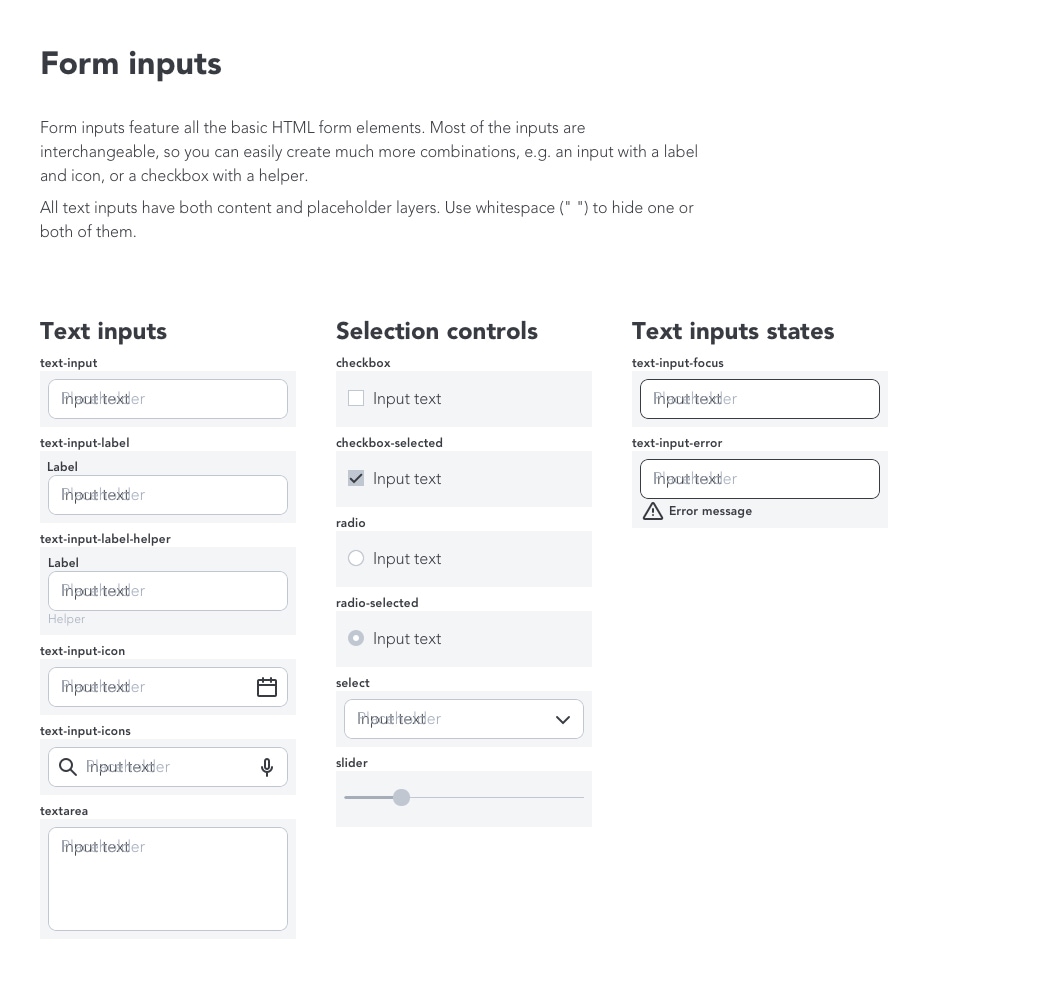Image resolution: width=1040 pixels, height=987 pixels.
Task: Click the plain text-input field
Action: coord(168,399)
